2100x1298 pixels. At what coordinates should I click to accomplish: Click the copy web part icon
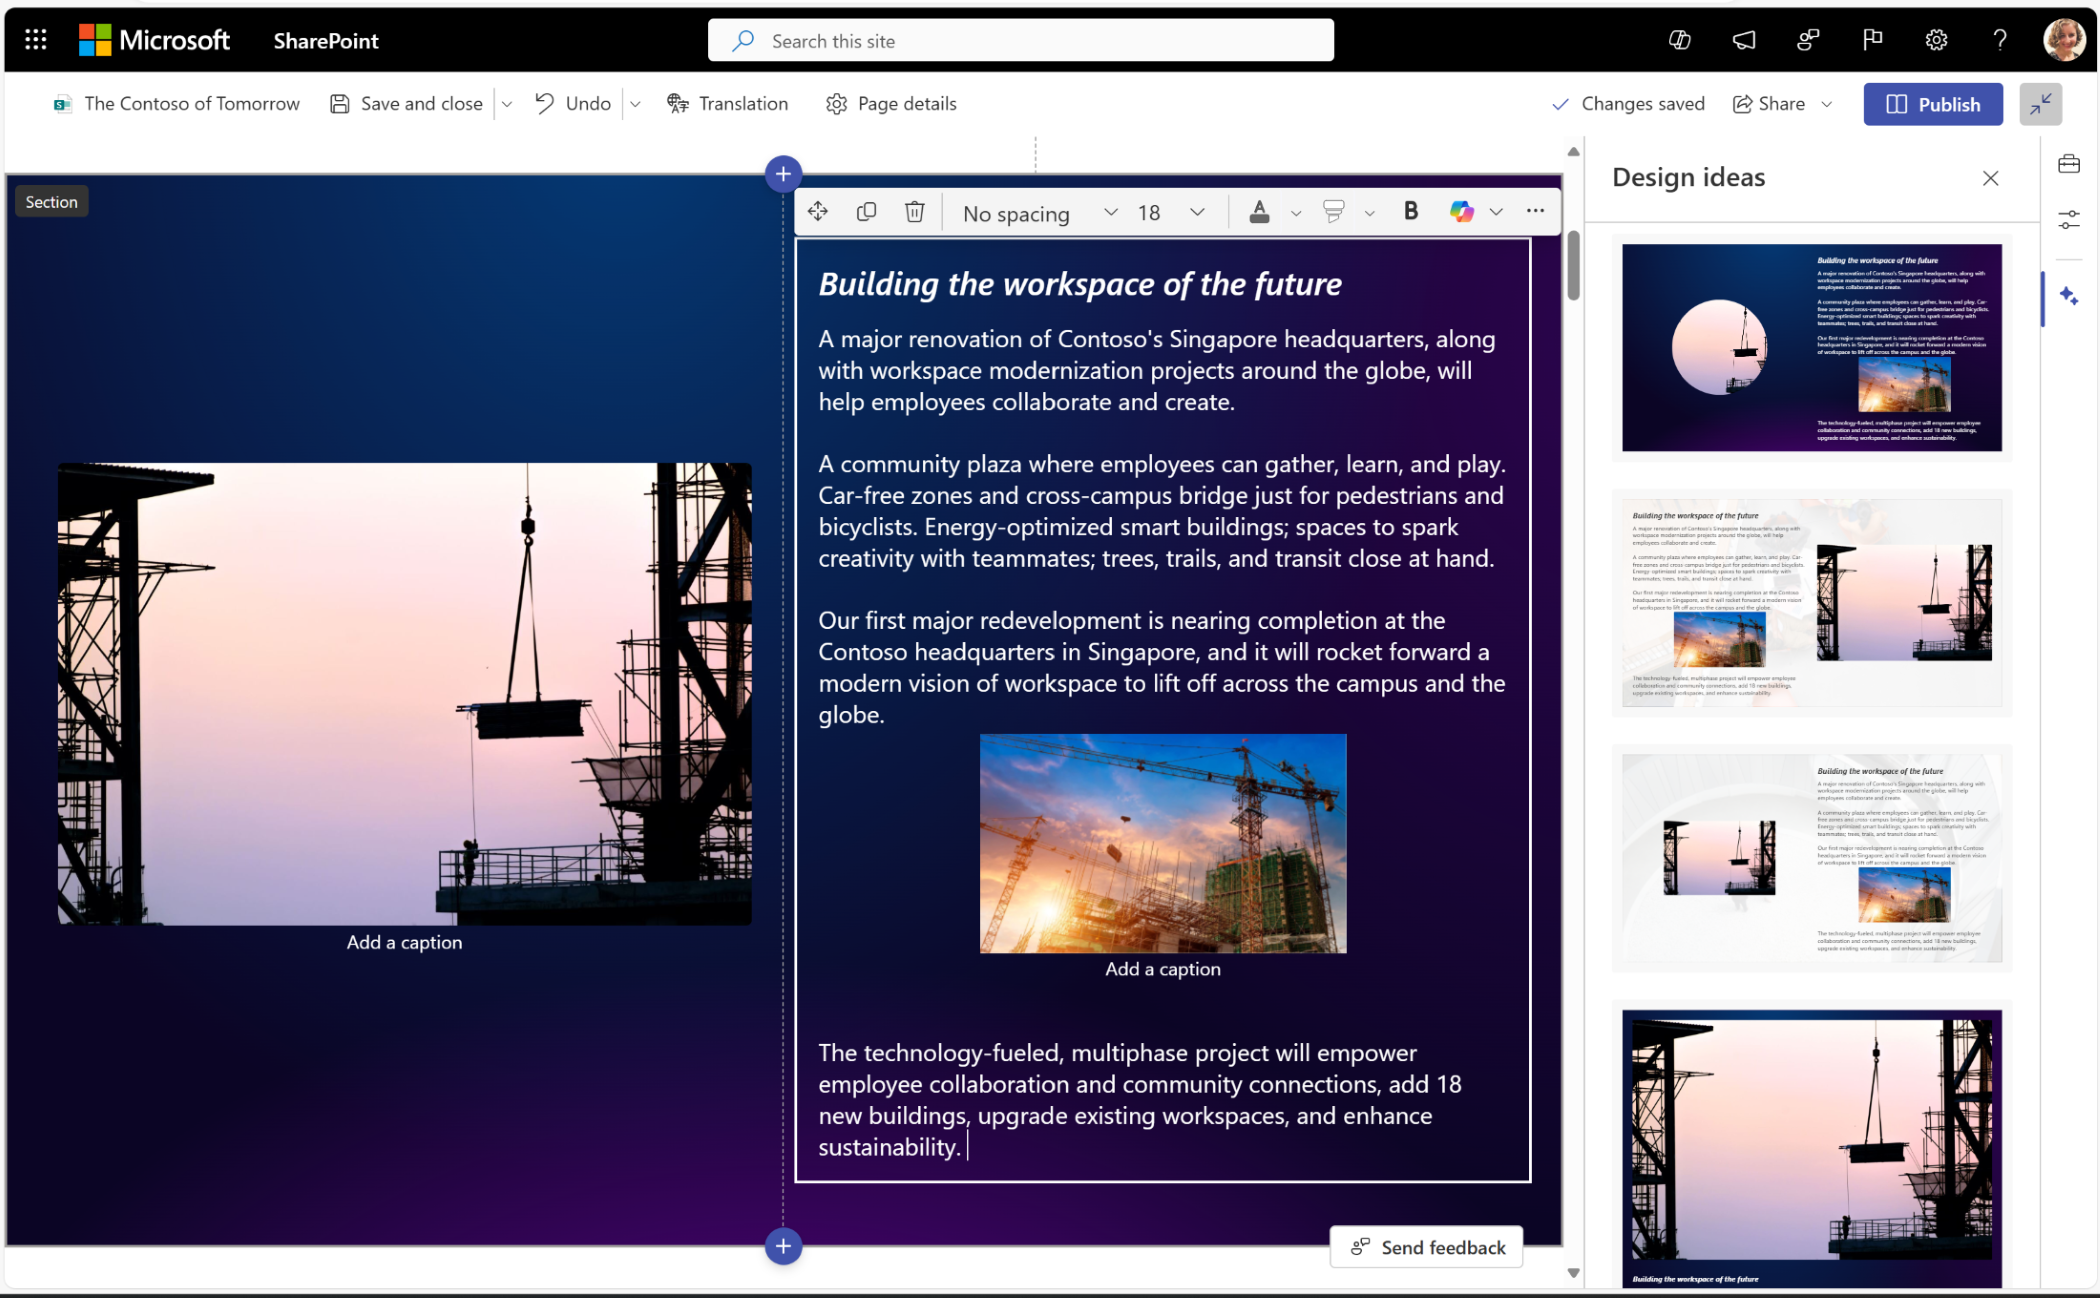[x=867, y=210]
